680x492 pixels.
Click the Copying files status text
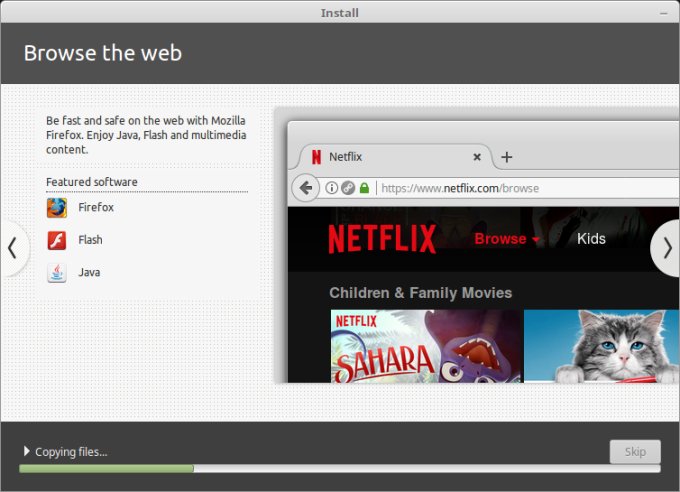[x=71, y=452]
